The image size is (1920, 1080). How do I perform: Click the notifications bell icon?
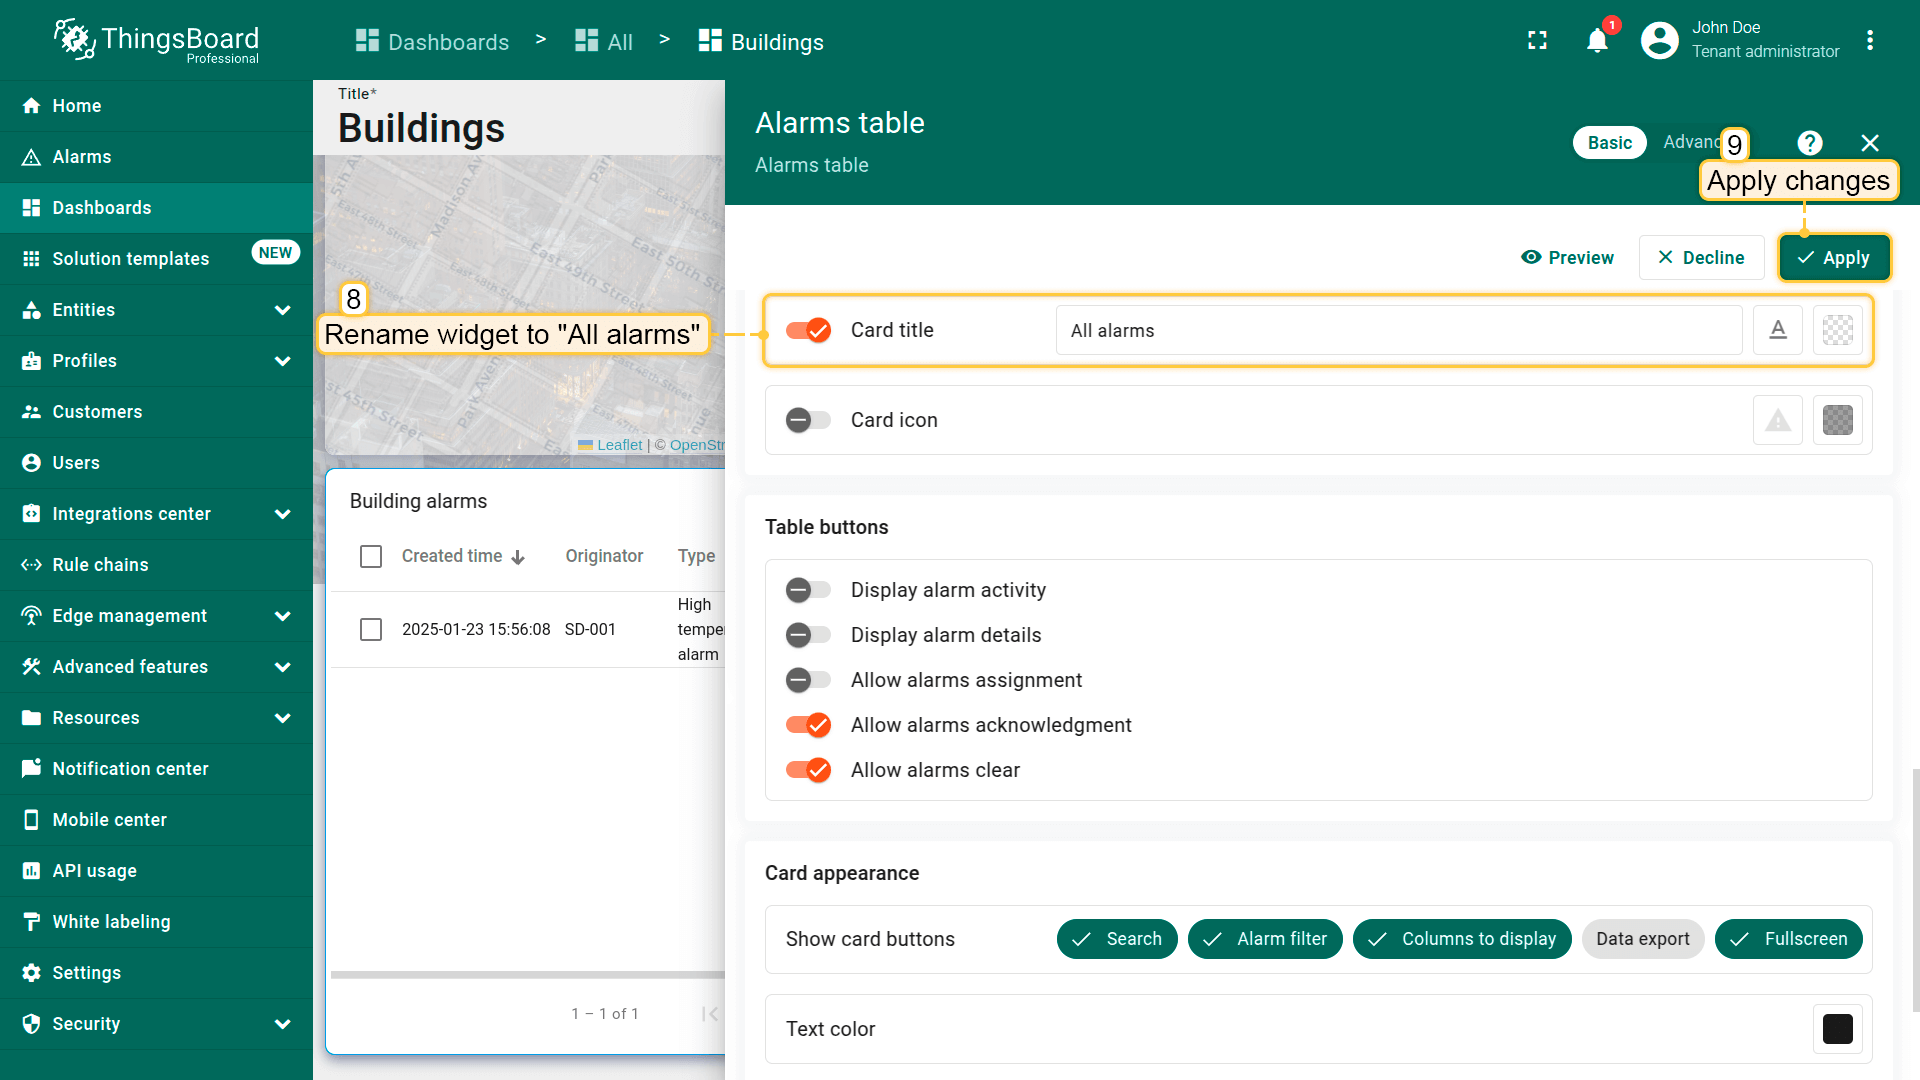click(x=1597, y=41)
